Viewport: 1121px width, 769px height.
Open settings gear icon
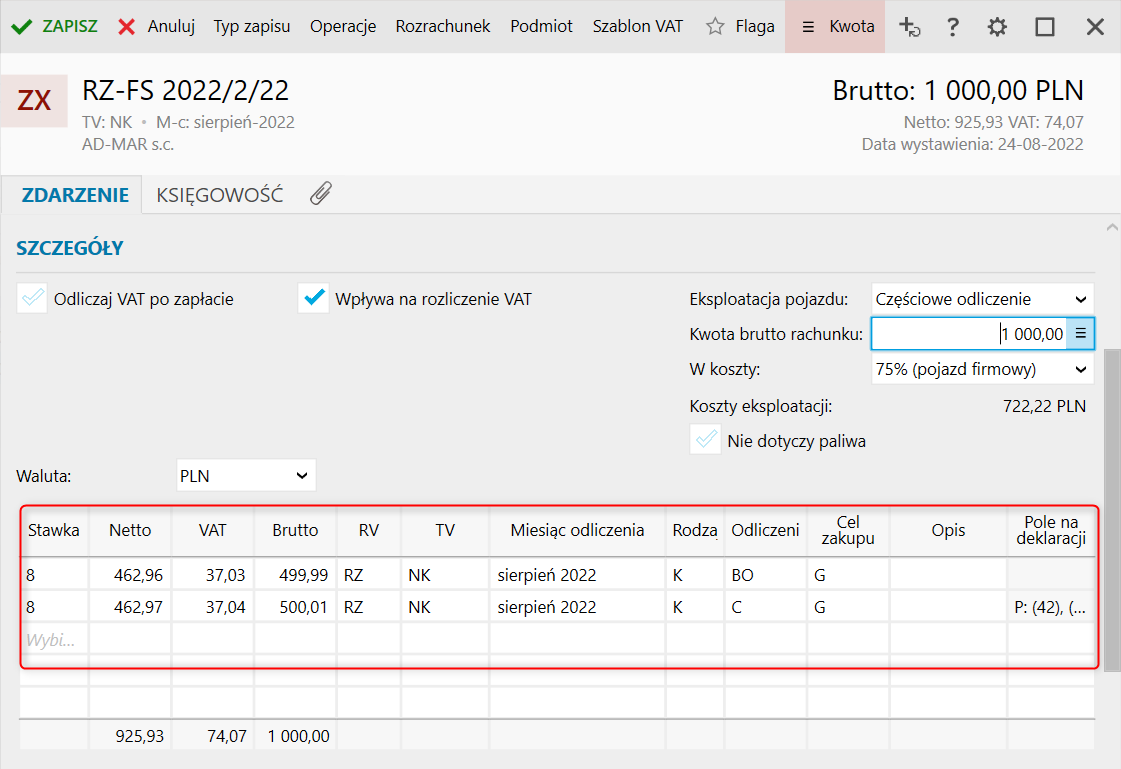[x=997, y=27]
